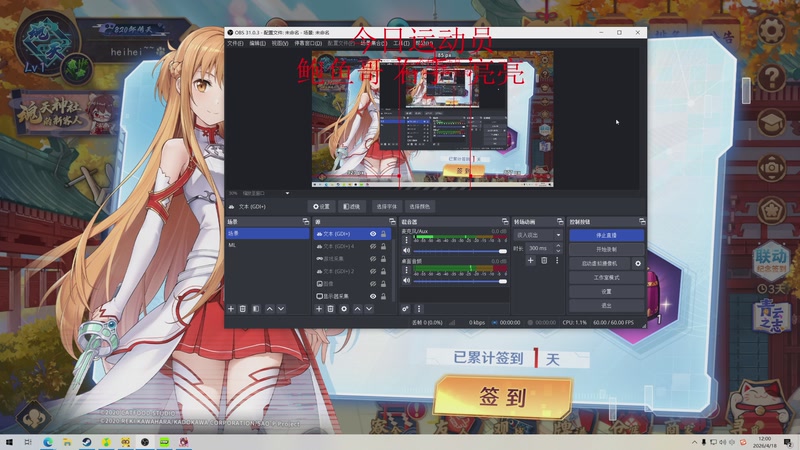This screenshot has height=450, width=800.
Task: Adjust desktop audio volume slider
Action: click(x=460, y=281)
